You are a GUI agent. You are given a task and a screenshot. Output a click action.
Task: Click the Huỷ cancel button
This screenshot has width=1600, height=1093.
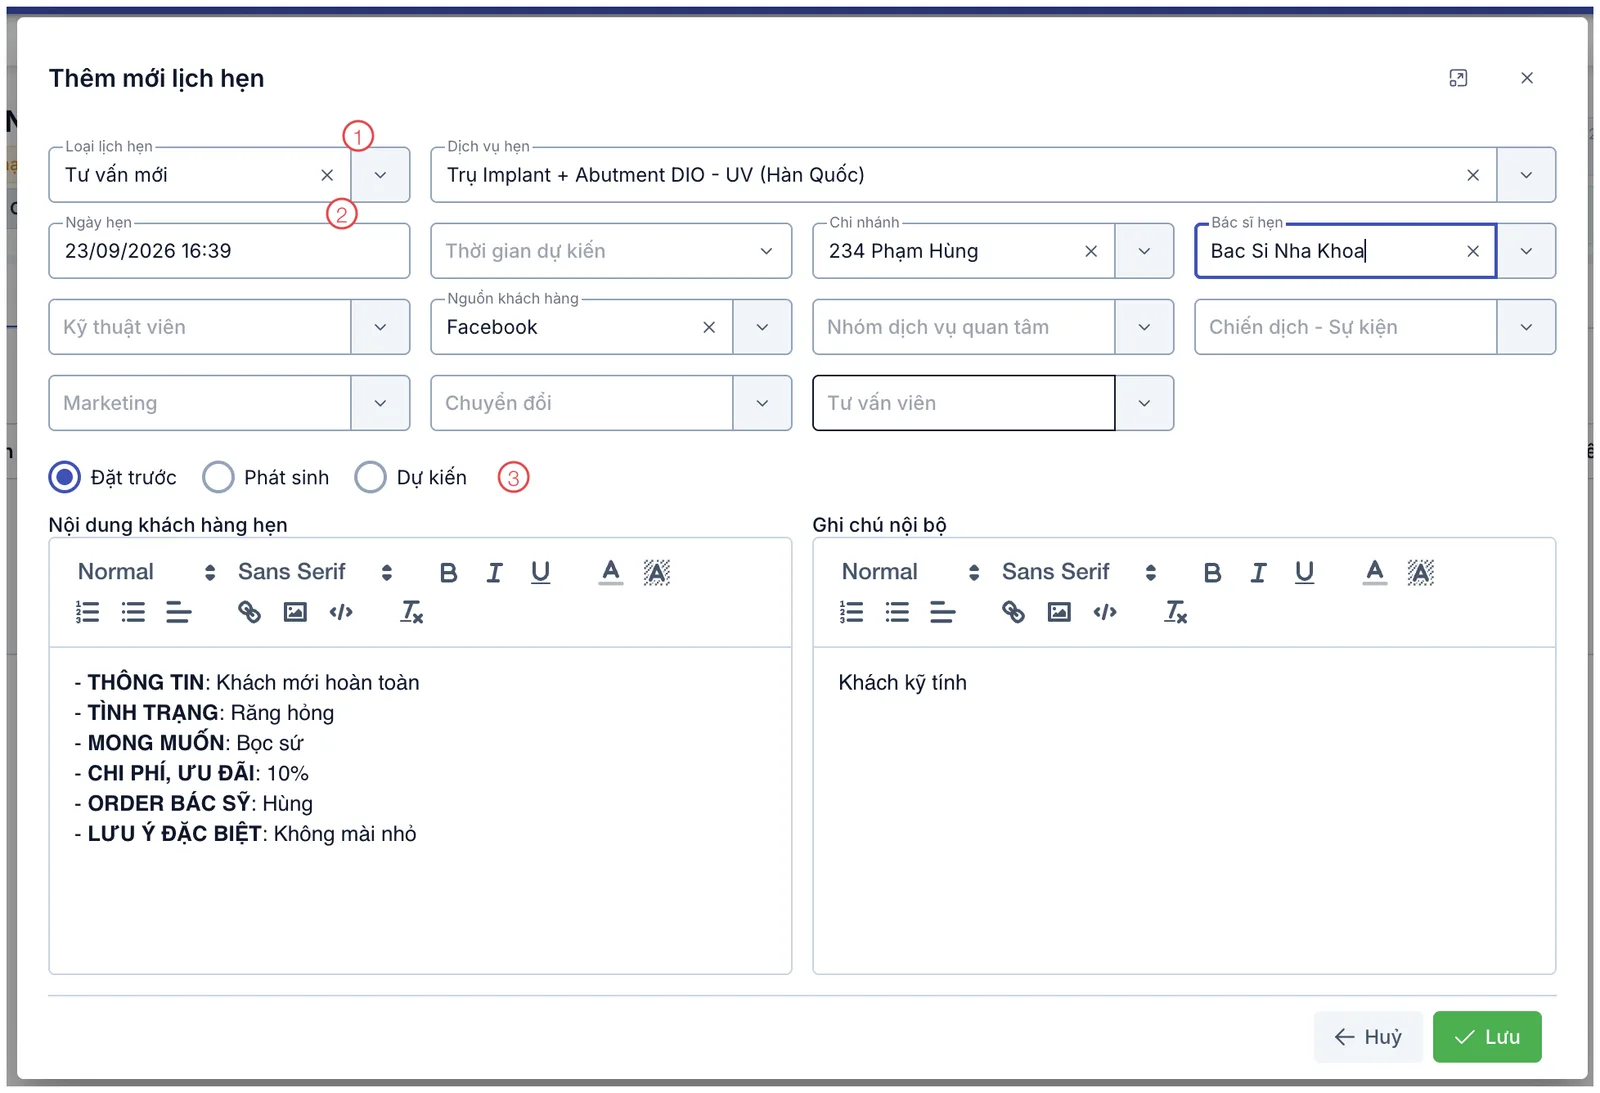click(1368, 1037)
